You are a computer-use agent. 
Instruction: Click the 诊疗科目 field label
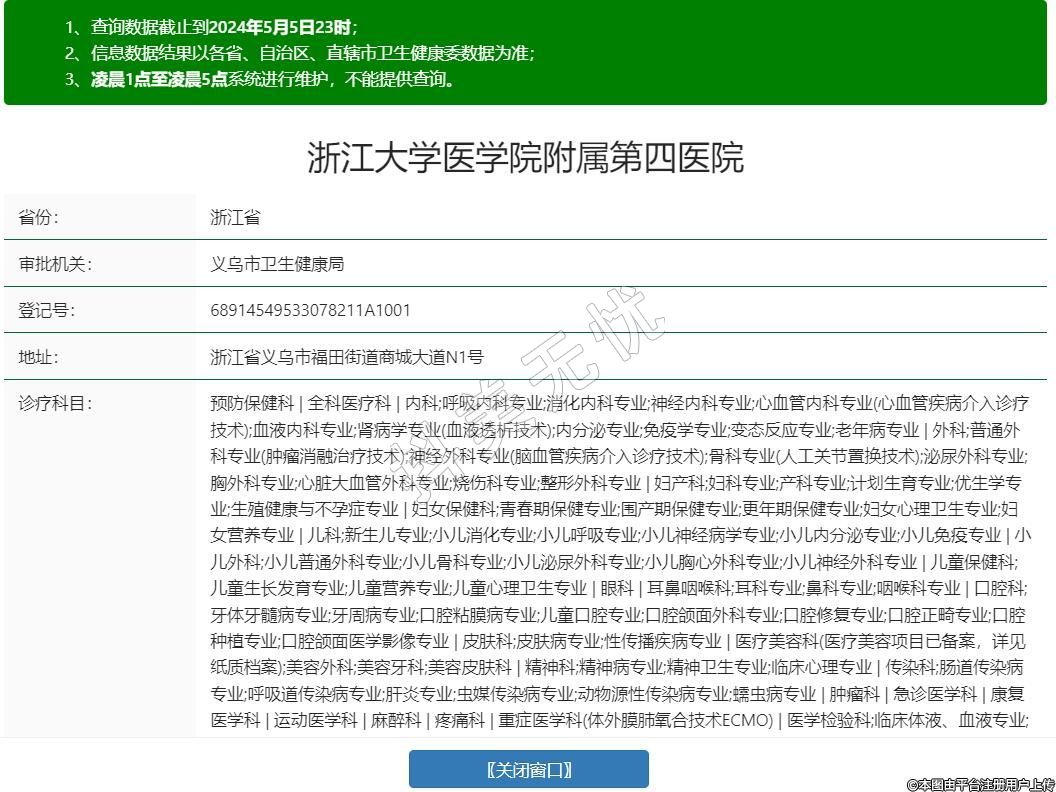[x=55, y=404]
